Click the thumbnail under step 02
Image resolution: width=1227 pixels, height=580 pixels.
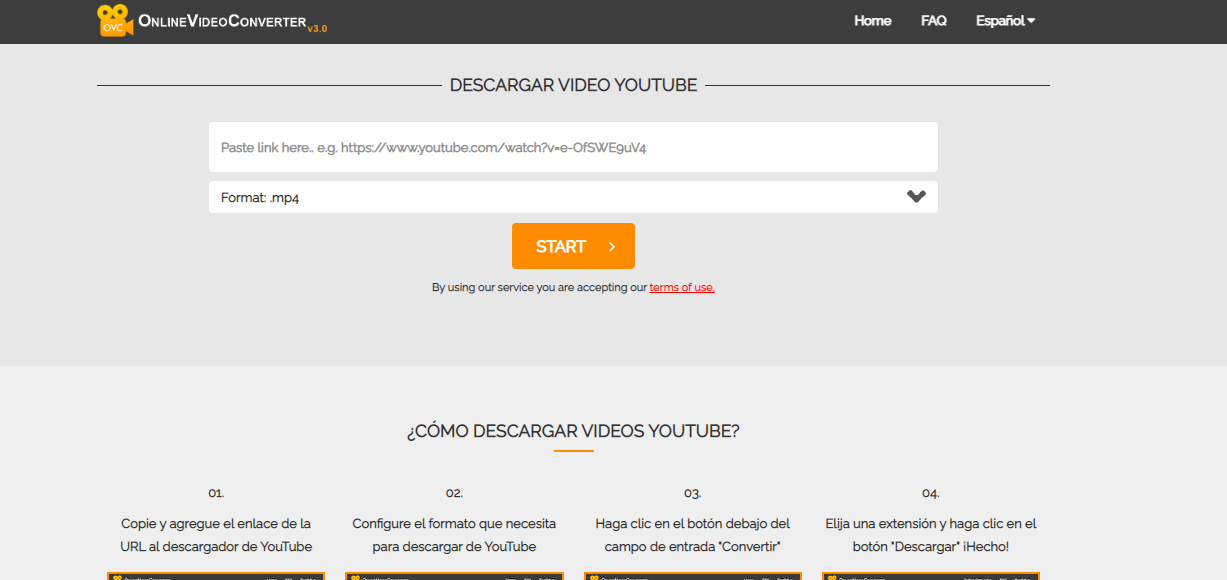pyautogui.click(x=454, y=576)
